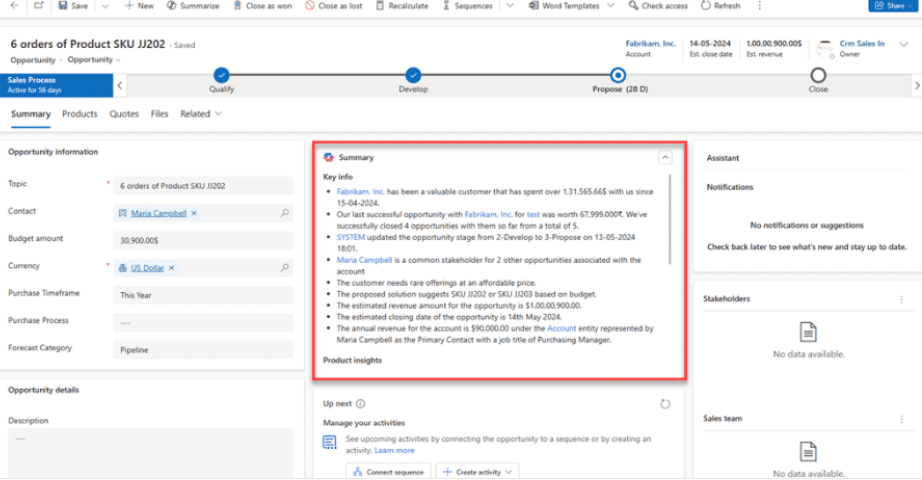922x480 pixels.
Task: Edit the Topic field
Action: point(203,186)
